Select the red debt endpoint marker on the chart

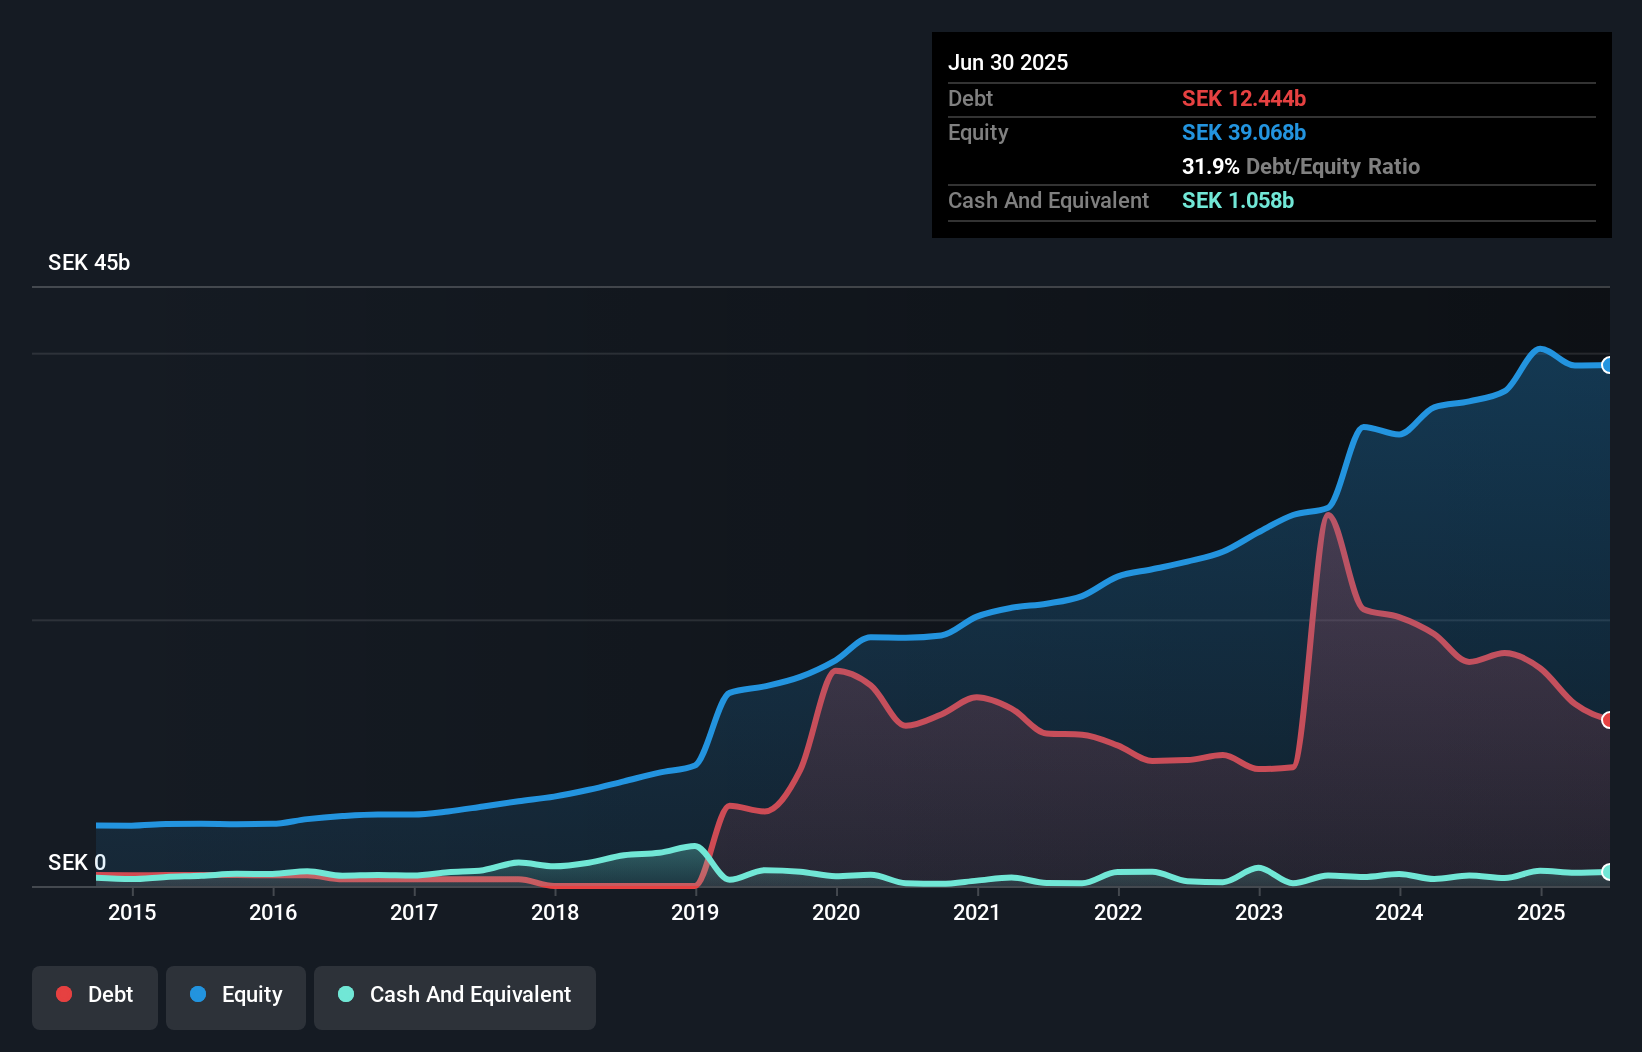pos(1608,718)
